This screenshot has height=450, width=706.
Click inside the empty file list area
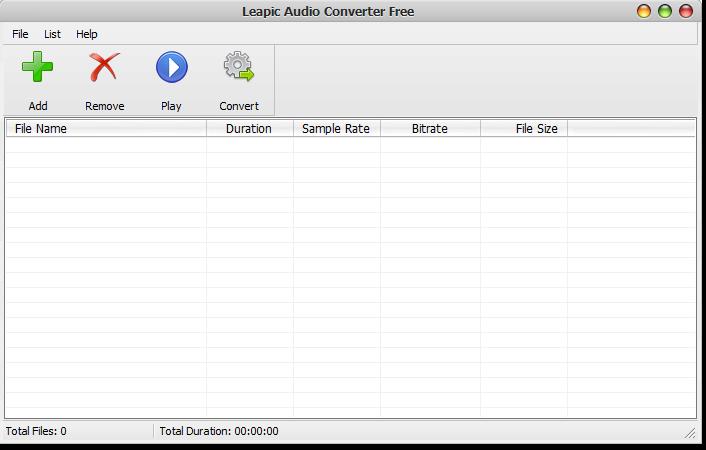[x=350, y=280]
